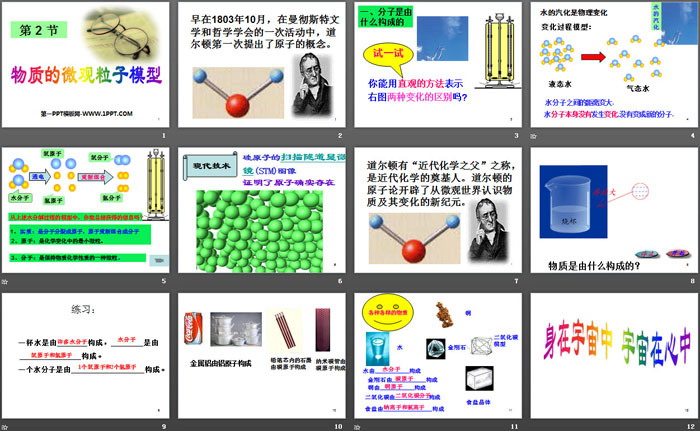Click the 通电 arrow on slide 5
The height and width of the screenshot is (431, 700).
[40, 176]
